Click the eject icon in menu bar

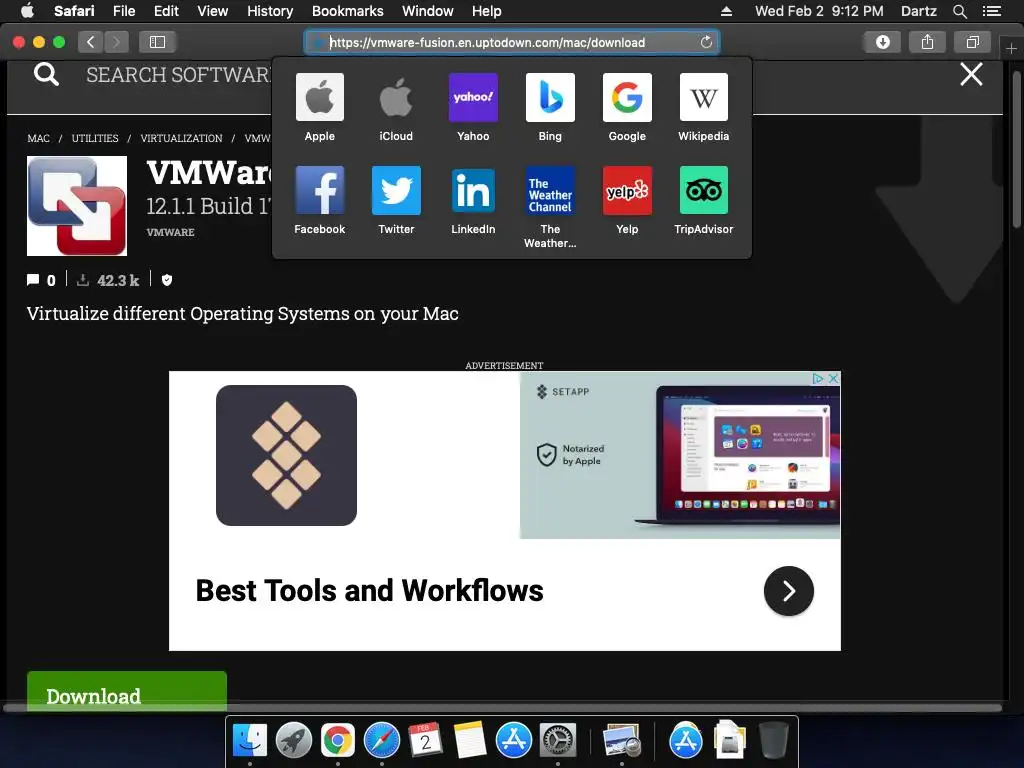click(x=726, y=11)
